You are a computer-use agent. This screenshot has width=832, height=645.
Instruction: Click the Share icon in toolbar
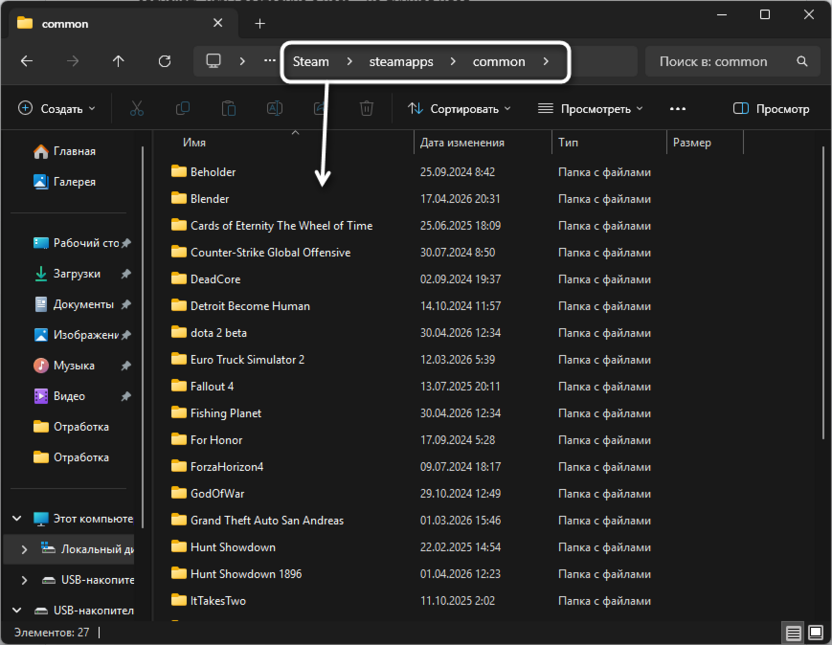pyautogui.click(x=319, y=109)
